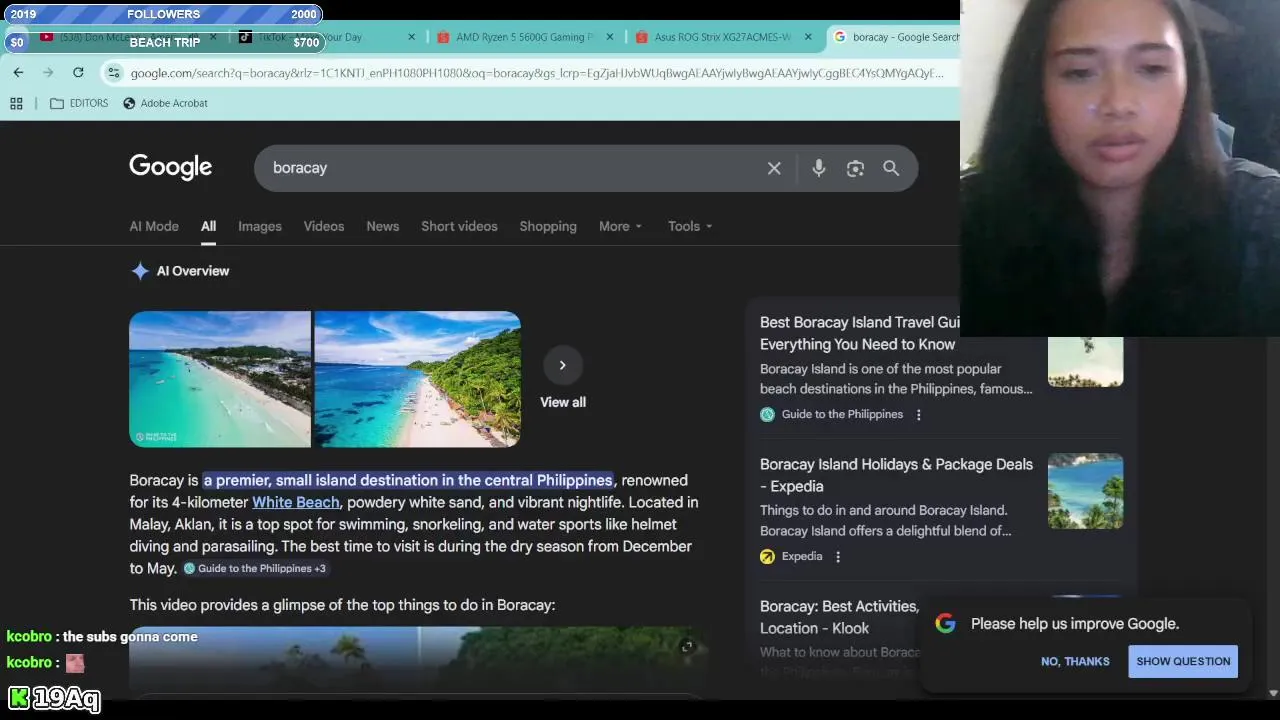The image size is (1280, 720).
Task: Open the News results tab
Action: pos(383,226)
